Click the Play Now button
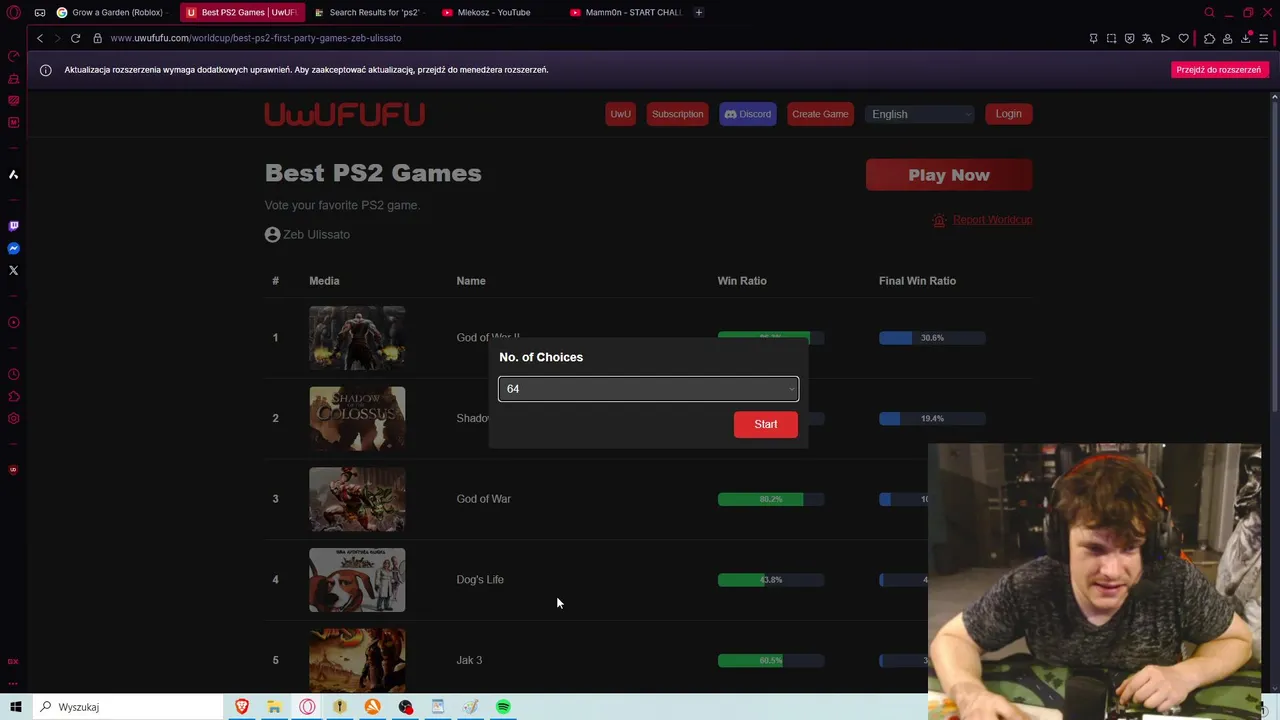Viewport: 1280px width, 720px height. point(949,175)
